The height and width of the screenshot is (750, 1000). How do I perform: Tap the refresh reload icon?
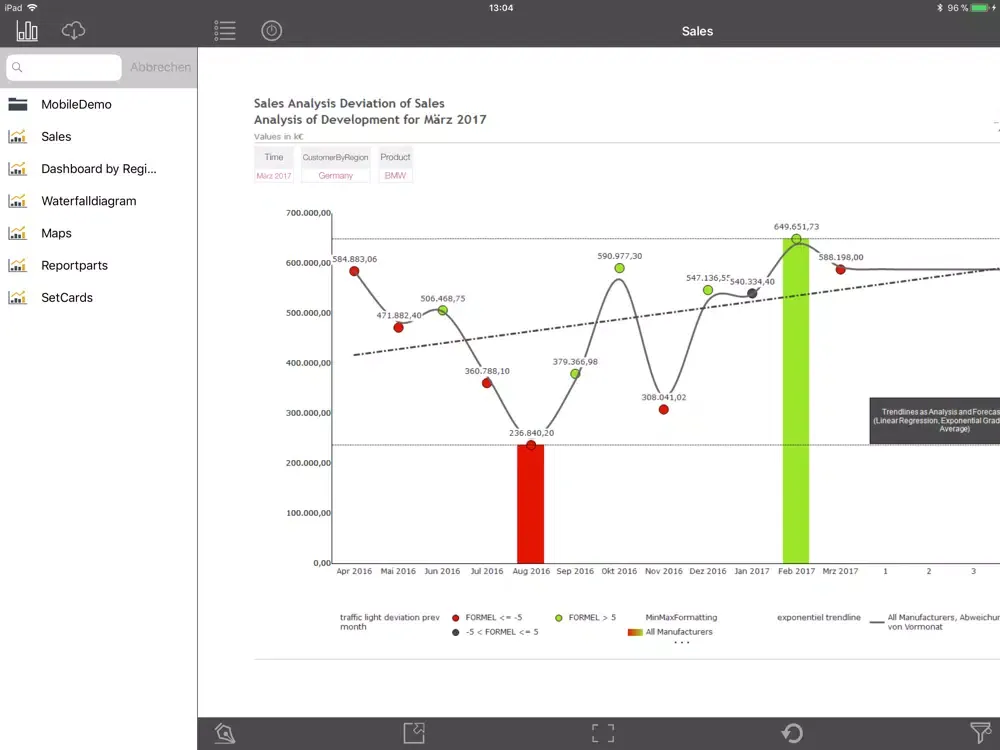click(x=792, y=733)
